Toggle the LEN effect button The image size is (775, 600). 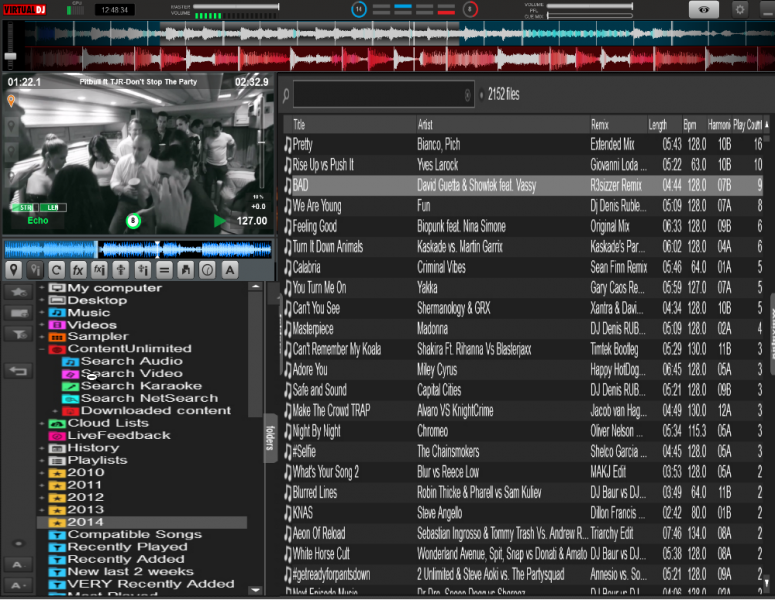pos(51,208)
